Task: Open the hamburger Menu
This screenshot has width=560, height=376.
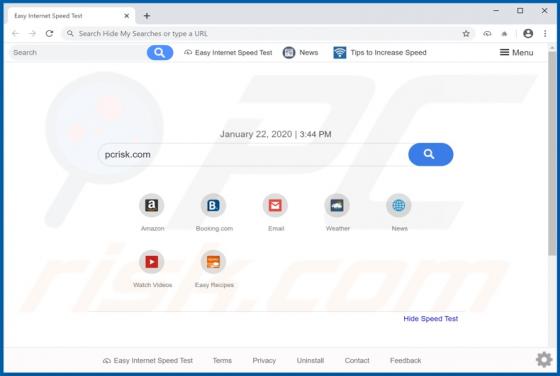Action: coord(516,52)
